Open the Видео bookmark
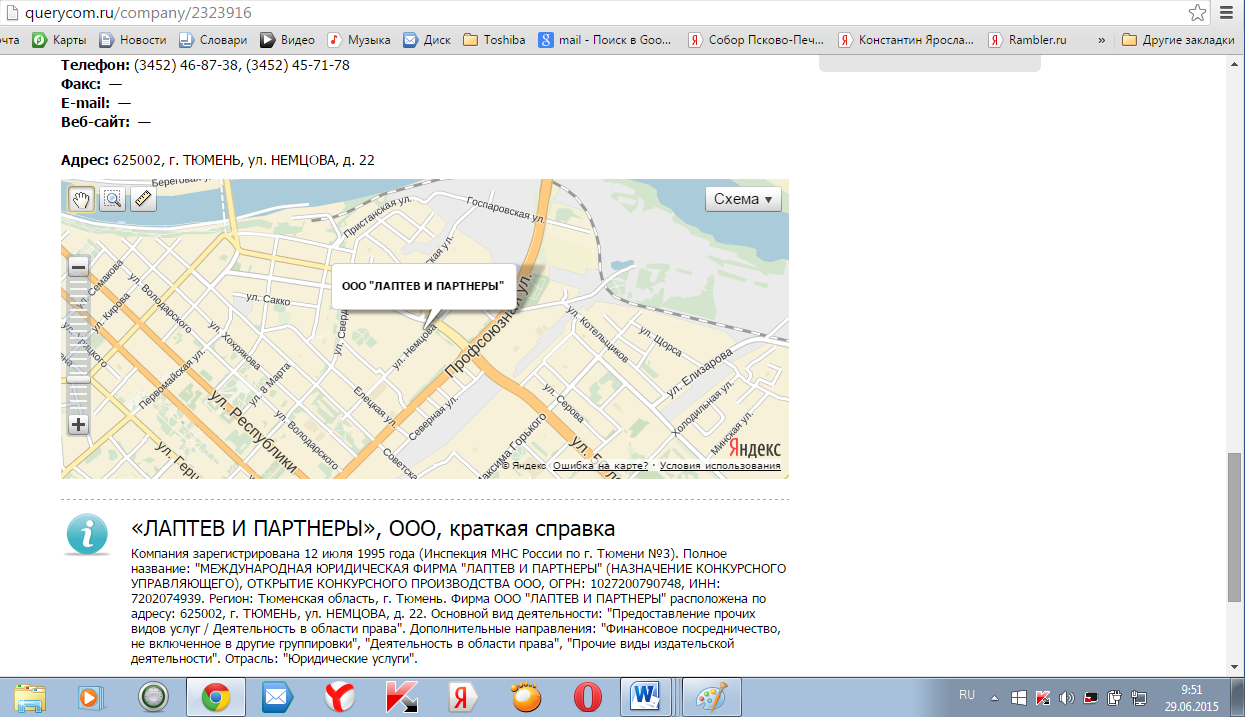The width and height of the screenshot is (1245, 717). 287,41
